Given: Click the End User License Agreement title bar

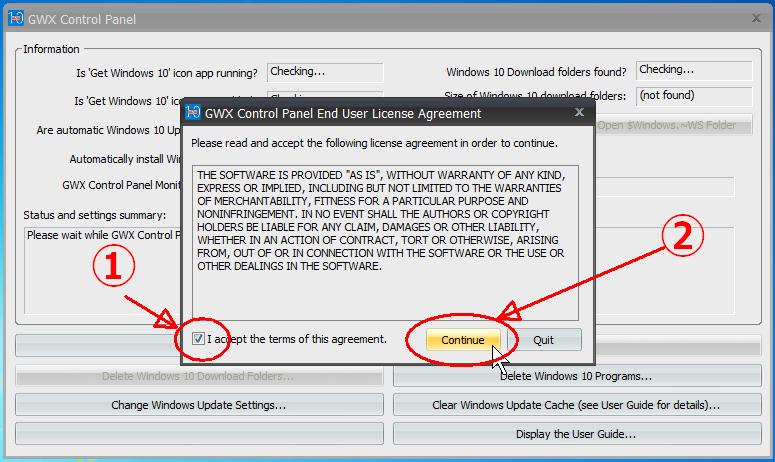Looking at the screenshot, I should pyautogui.click(x=380, y=113).
